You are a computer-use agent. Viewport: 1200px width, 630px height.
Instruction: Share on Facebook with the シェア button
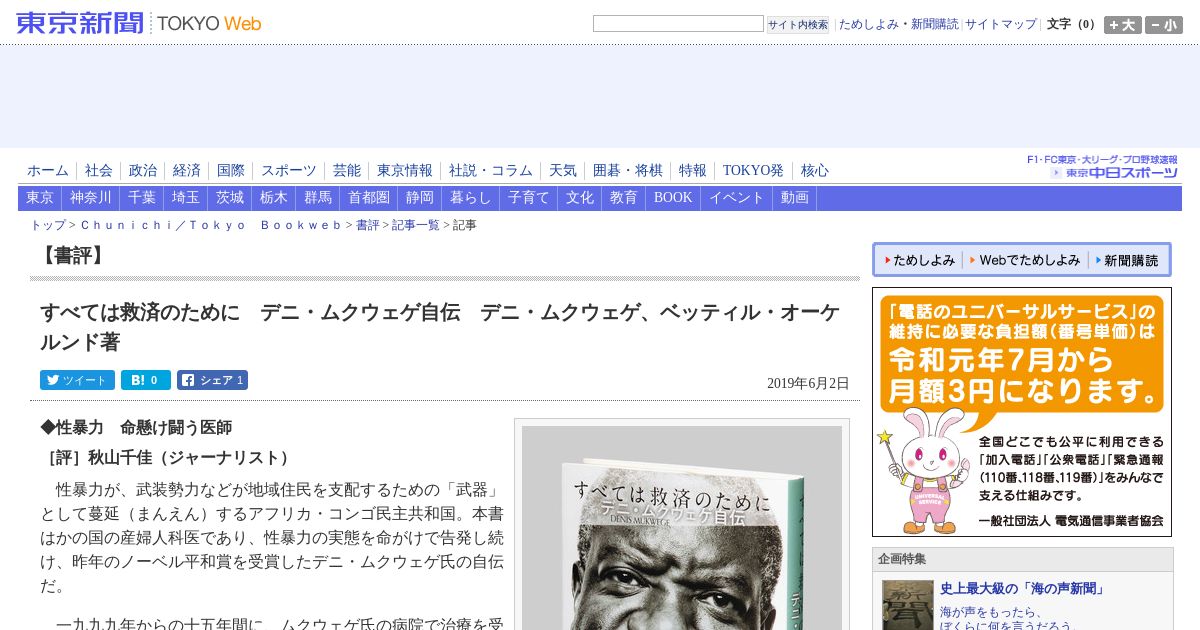coord(212,380)
